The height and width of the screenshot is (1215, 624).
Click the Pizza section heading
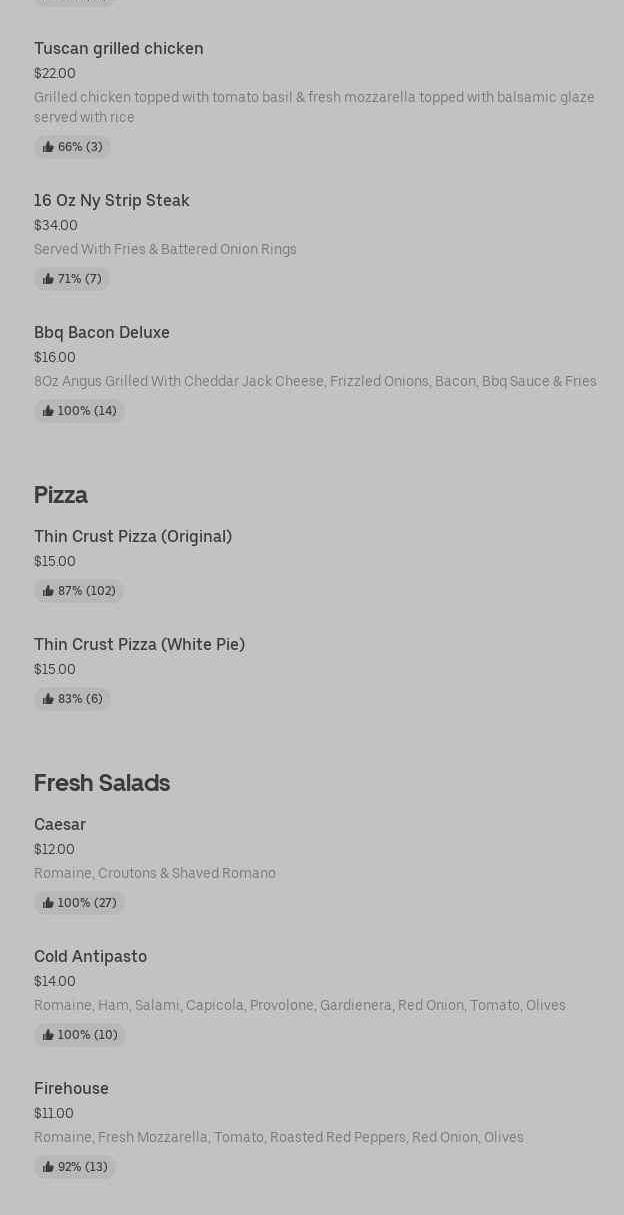point(61,495)
